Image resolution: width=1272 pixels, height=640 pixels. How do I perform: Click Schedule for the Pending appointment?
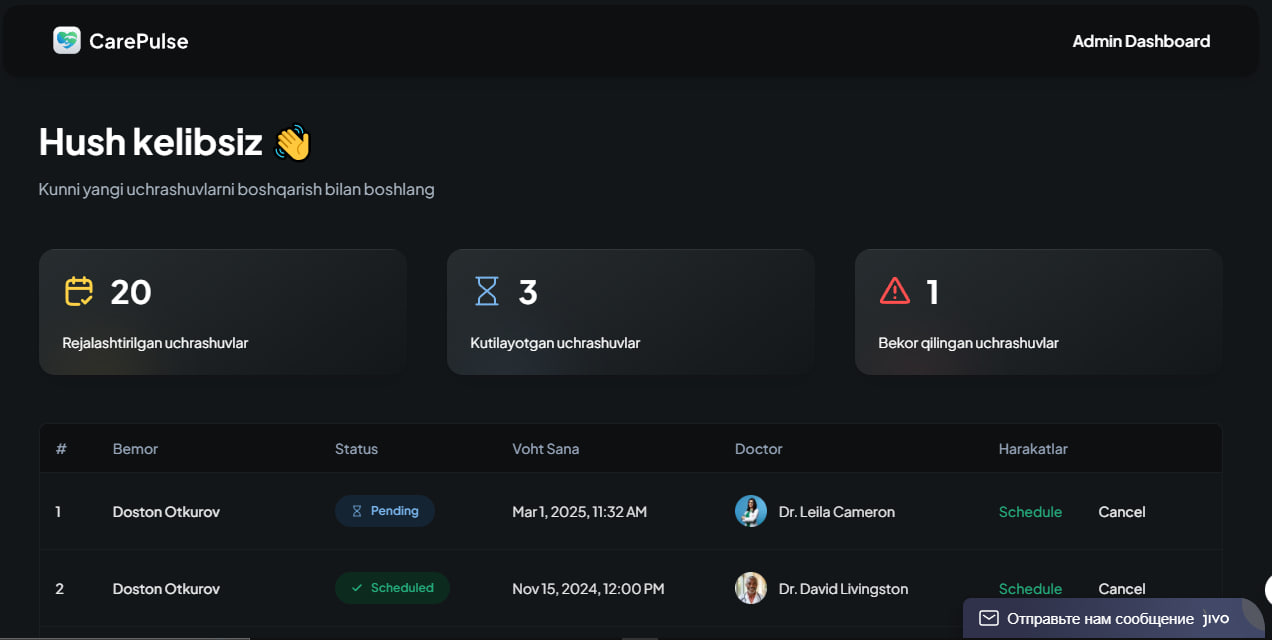coord(1030,511)
